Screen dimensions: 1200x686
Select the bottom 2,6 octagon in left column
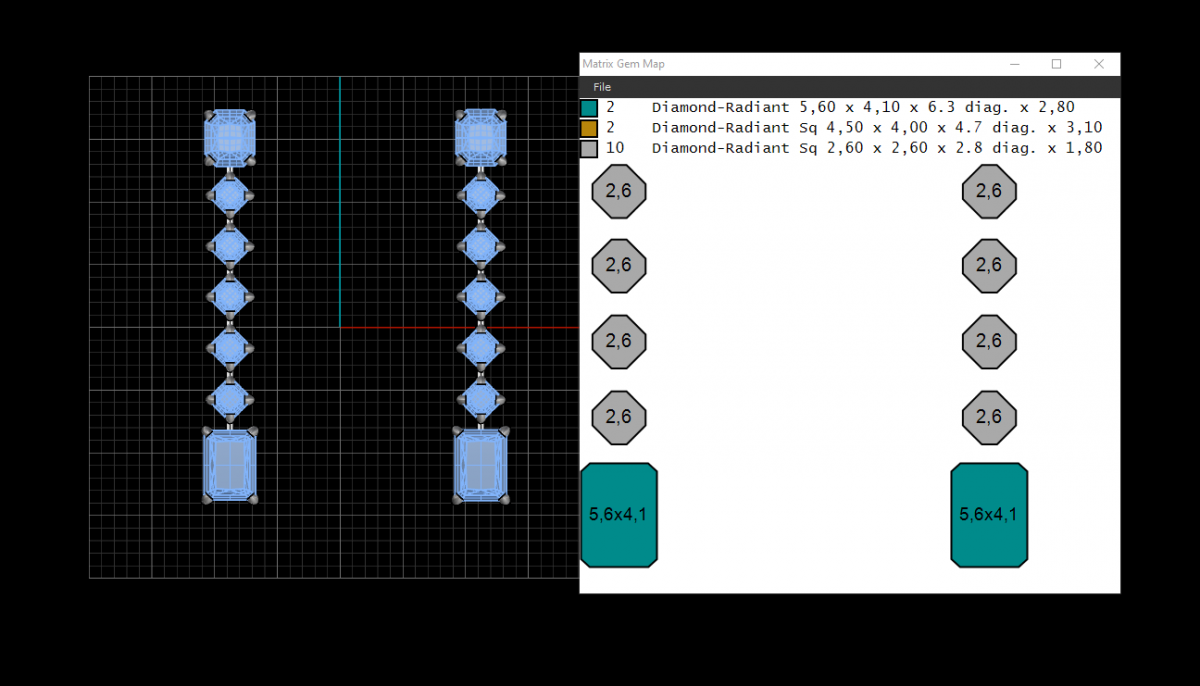pyautogui.click(x=619, y=417)
